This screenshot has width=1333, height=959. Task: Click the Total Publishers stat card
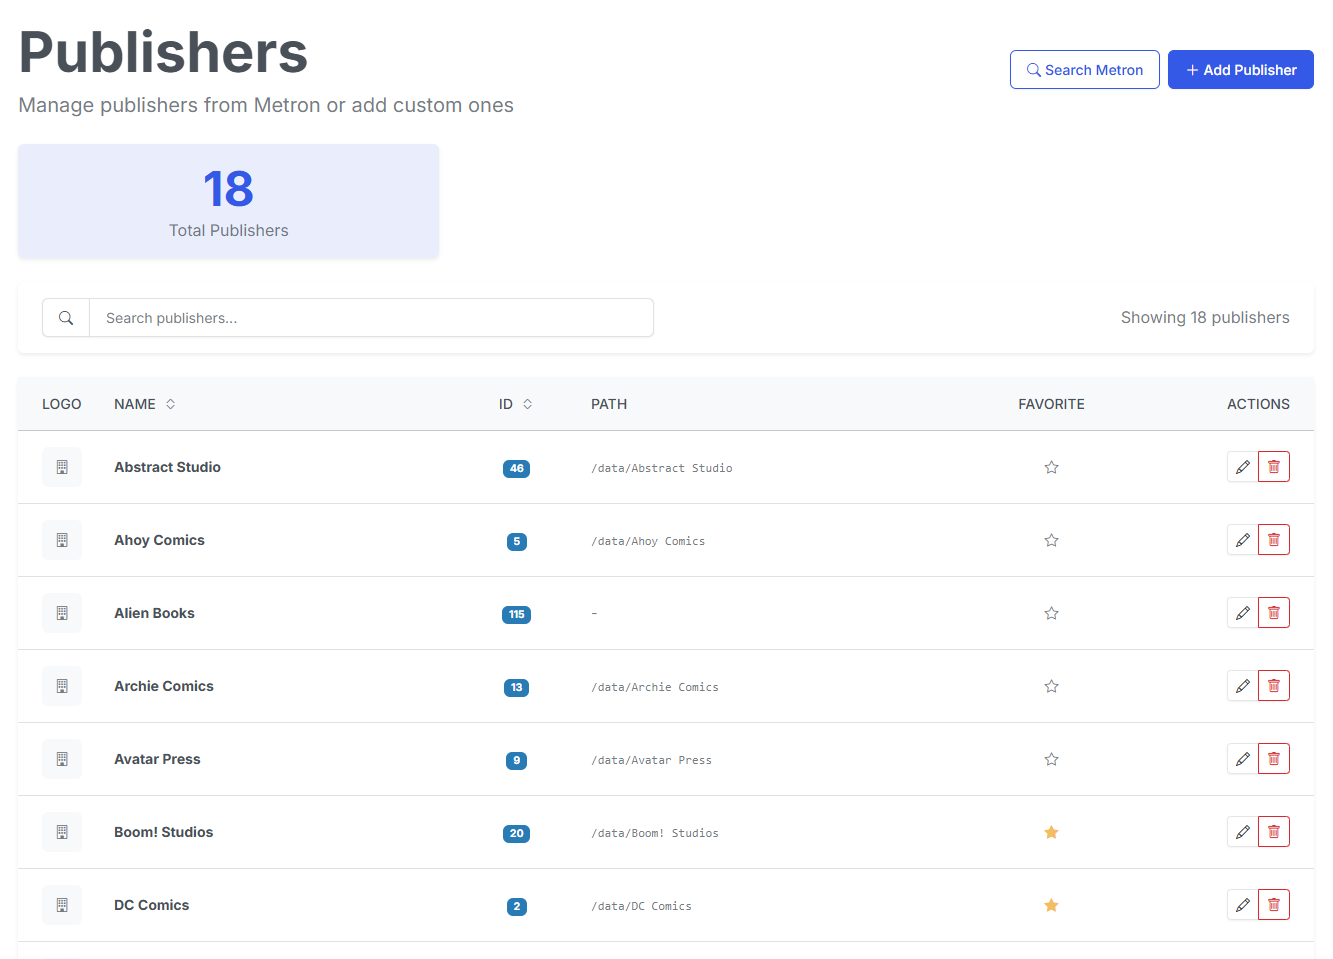[228, 201]
